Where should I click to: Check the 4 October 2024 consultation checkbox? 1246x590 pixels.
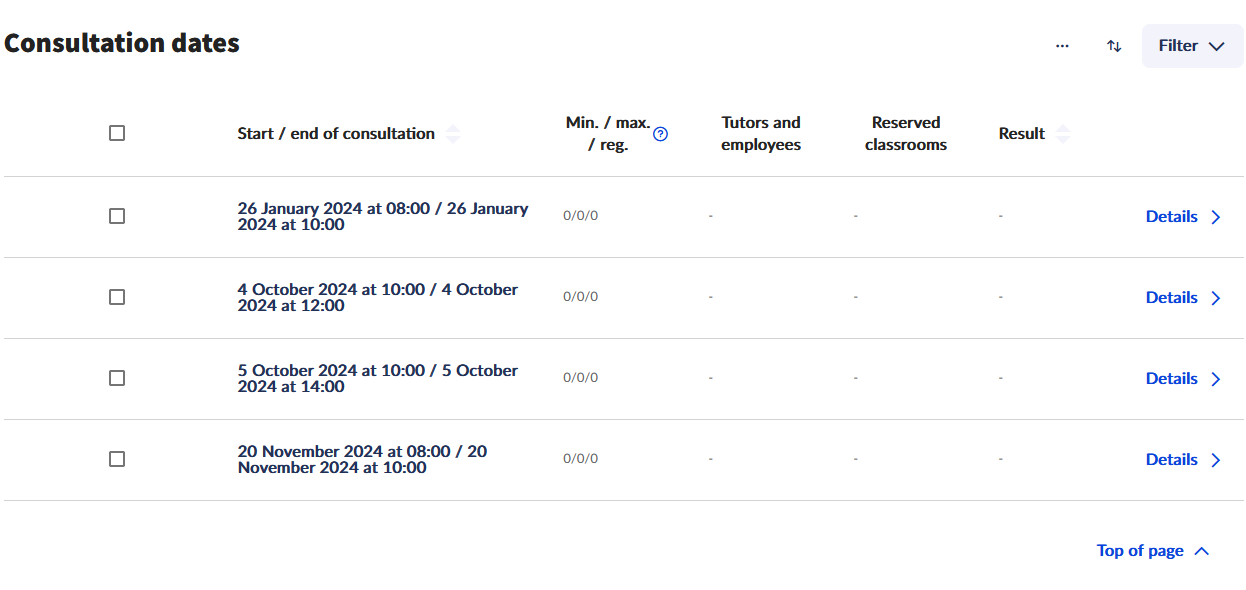point(117,297)
